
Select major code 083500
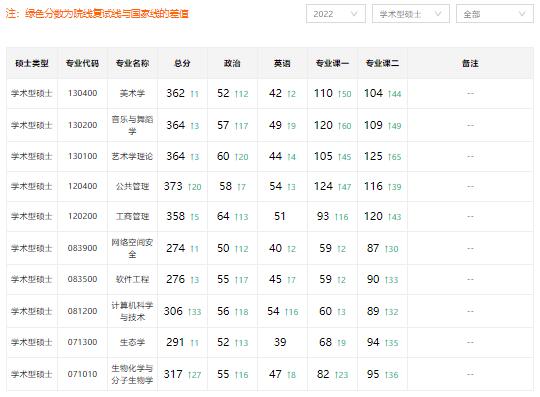pos(83,279)
